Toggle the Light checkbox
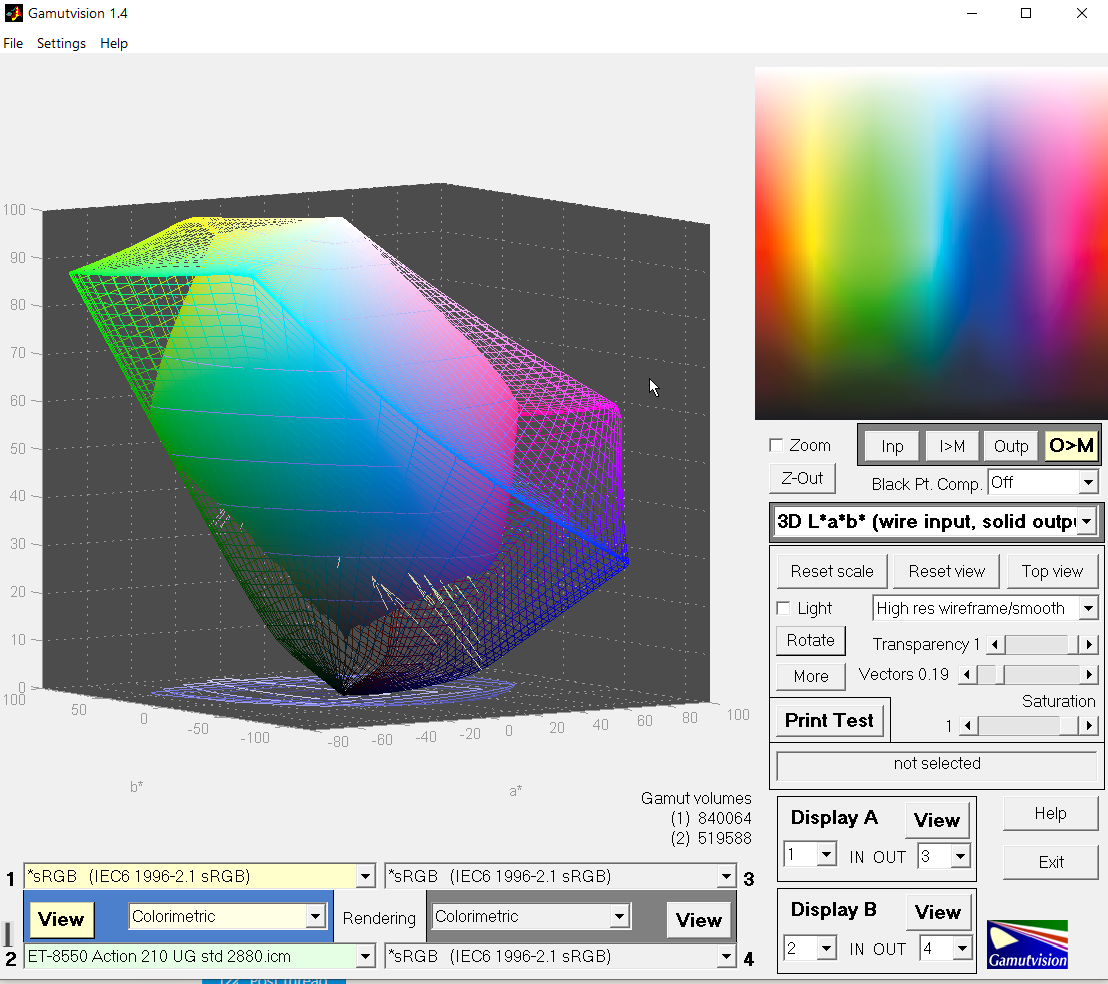Image resolution: width=1108 pixels, height=984 pixels. pyautogui.click(x=784, y=608)
